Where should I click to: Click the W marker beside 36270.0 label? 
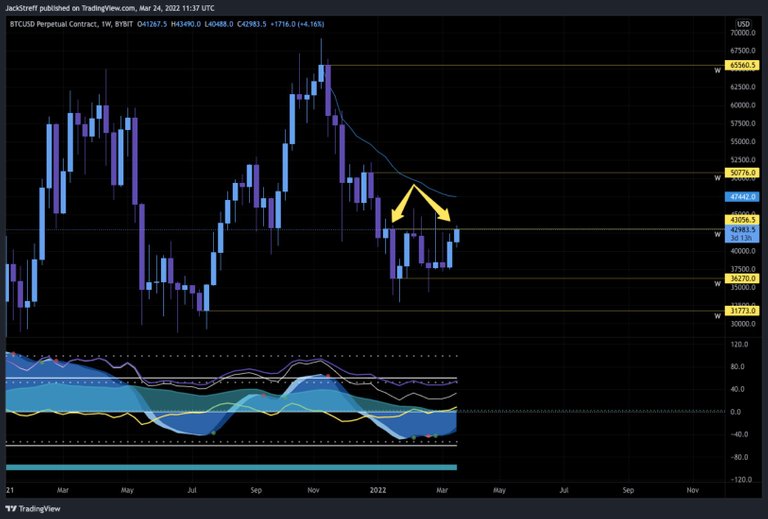click(717, 284)
